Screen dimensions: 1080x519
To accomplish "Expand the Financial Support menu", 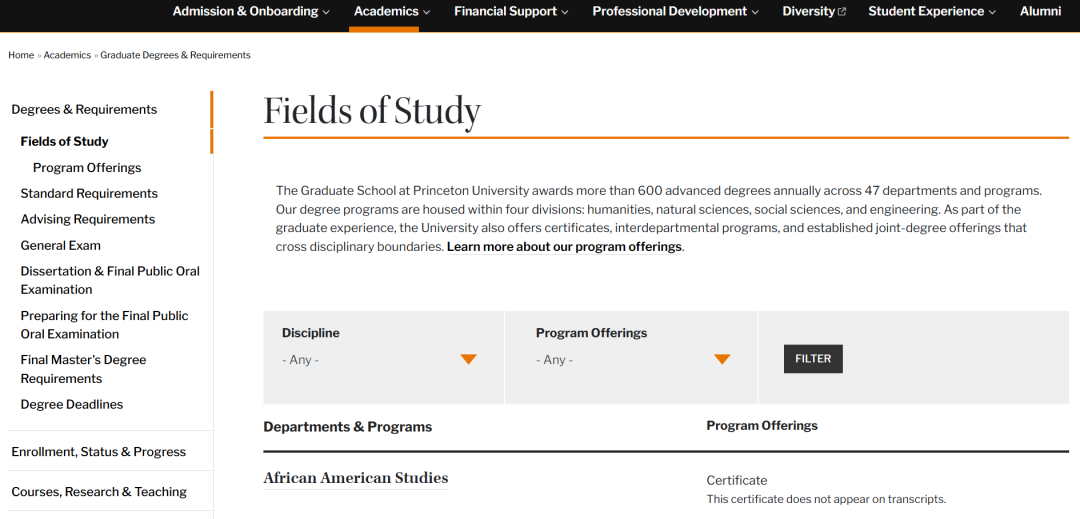I will pos(512,12).
